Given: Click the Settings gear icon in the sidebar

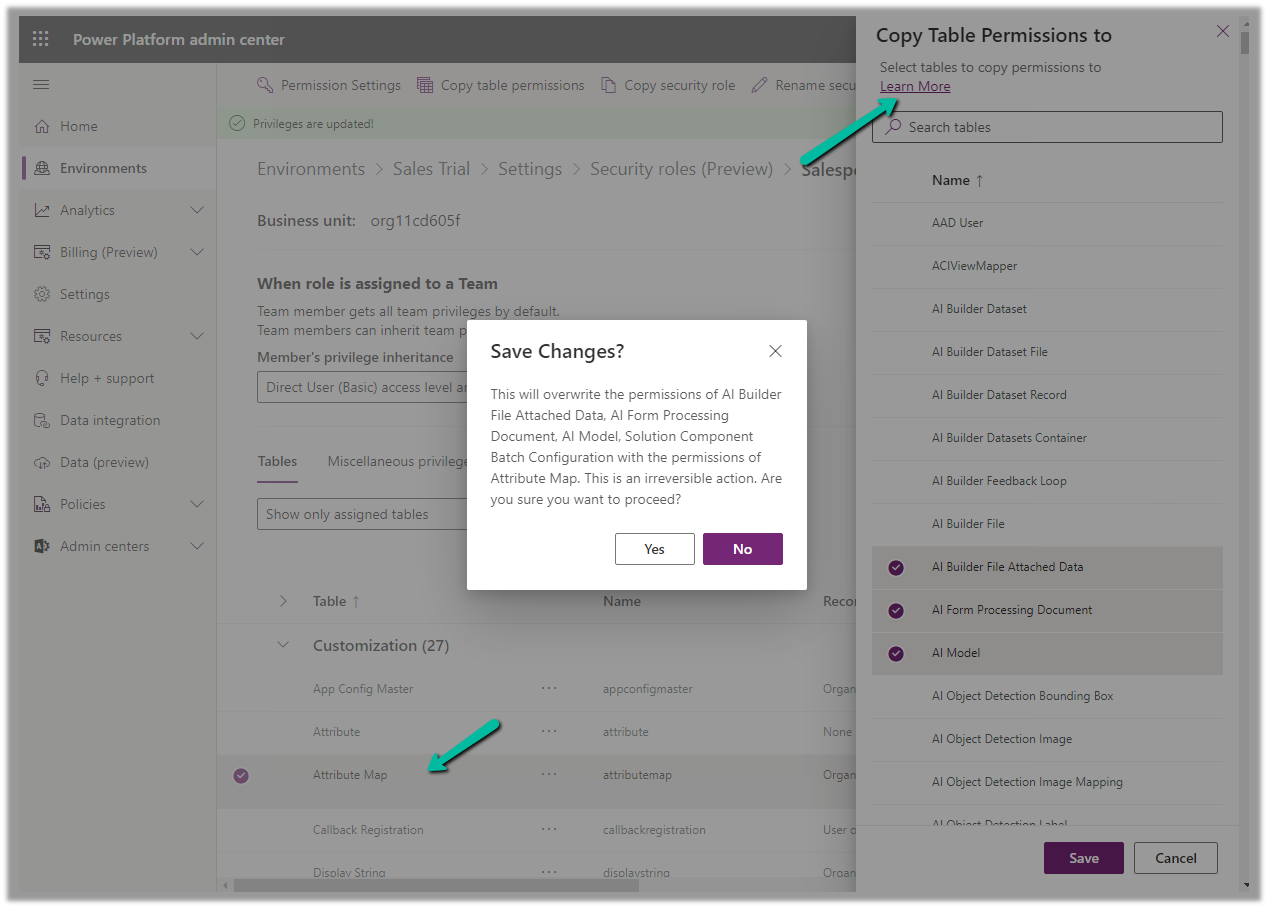Looking at the screenshot, I should (x=42, y=294).
